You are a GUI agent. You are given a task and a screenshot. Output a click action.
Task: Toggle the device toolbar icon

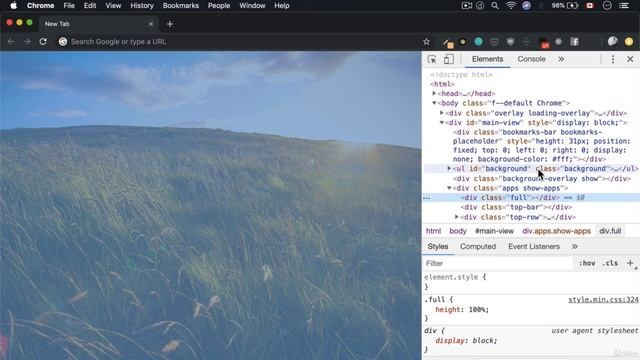point(449,59)
